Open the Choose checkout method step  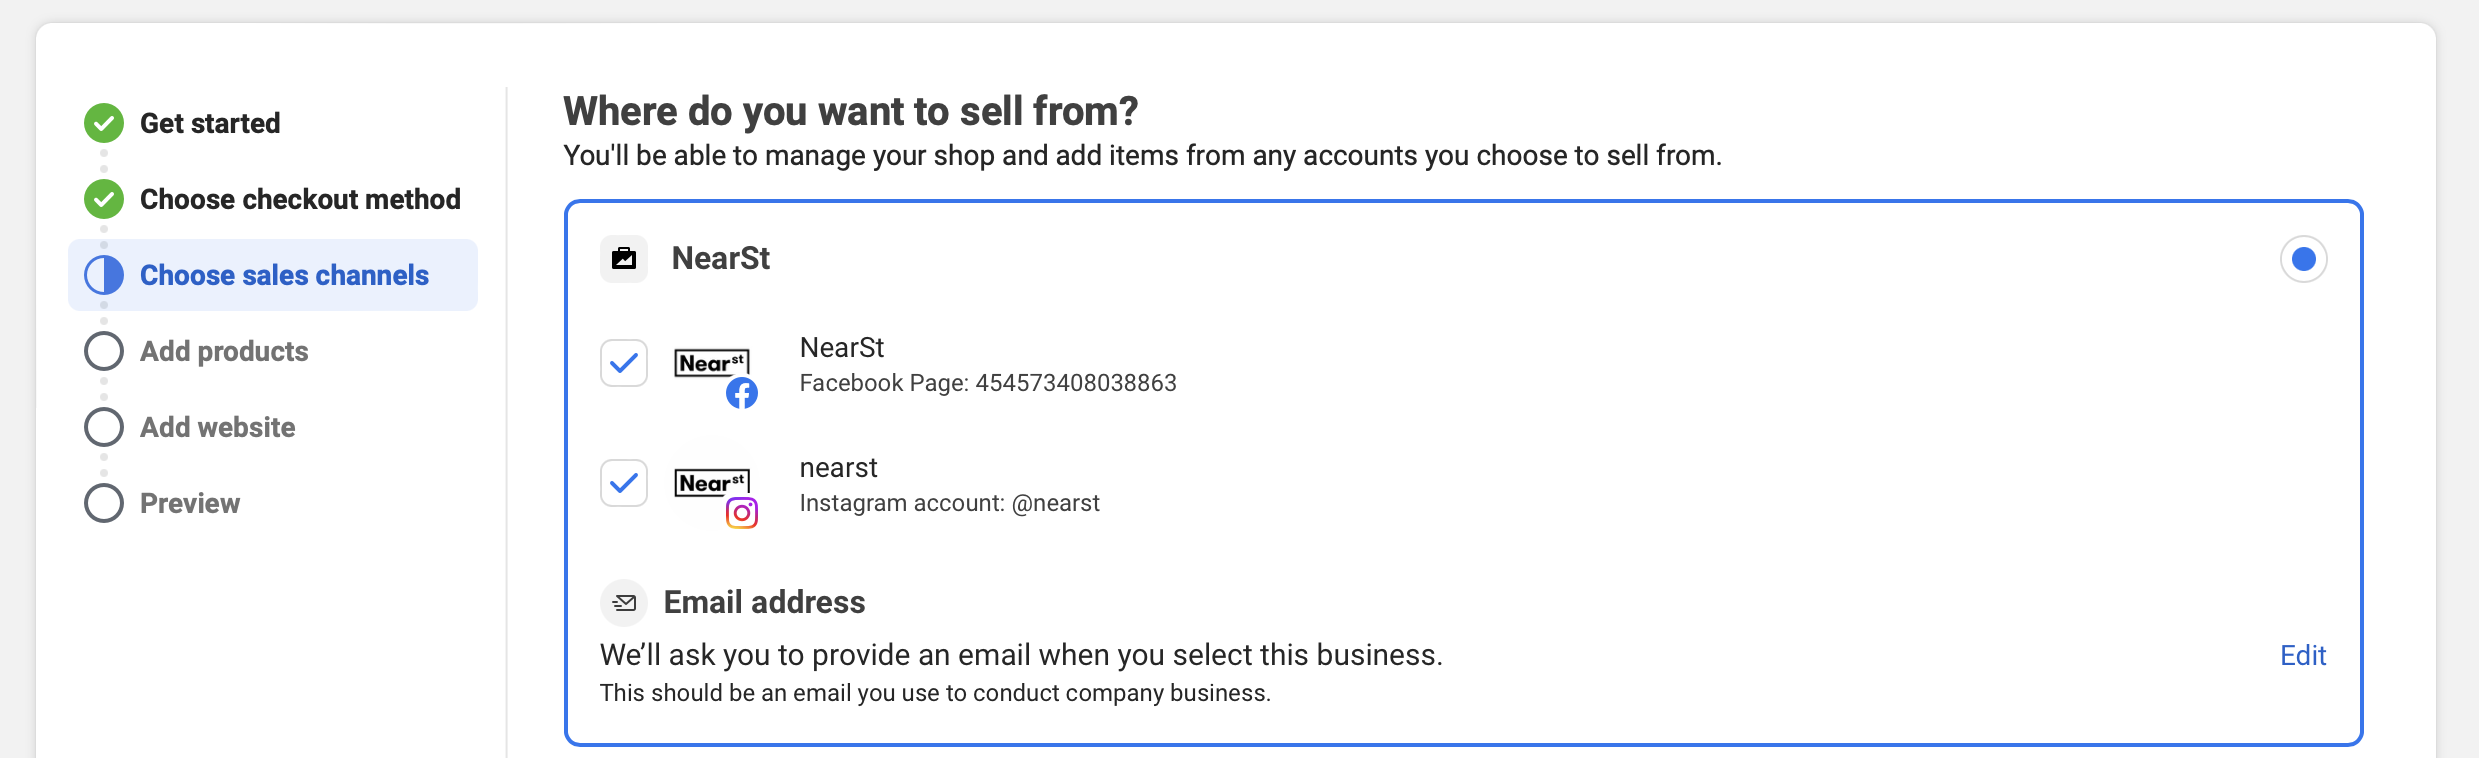pos(300,199)
